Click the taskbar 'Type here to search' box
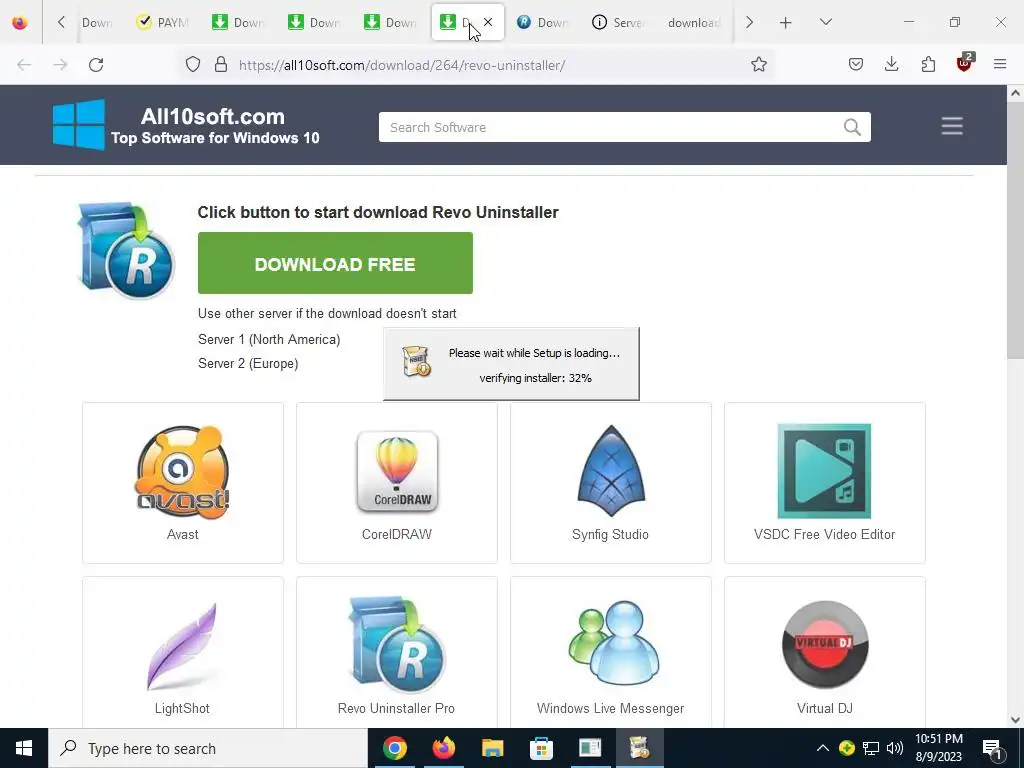 click(x=208, y=748)
